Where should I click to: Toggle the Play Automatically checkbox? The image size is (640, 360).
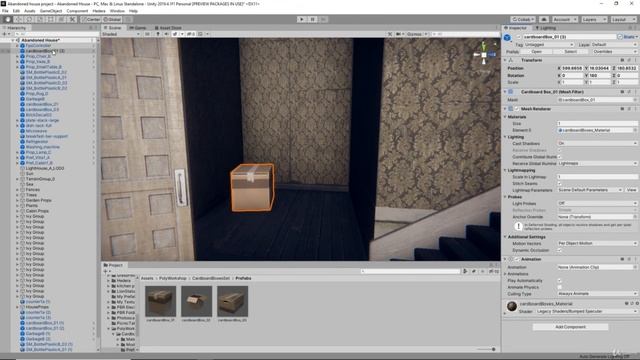click(560, 281)
